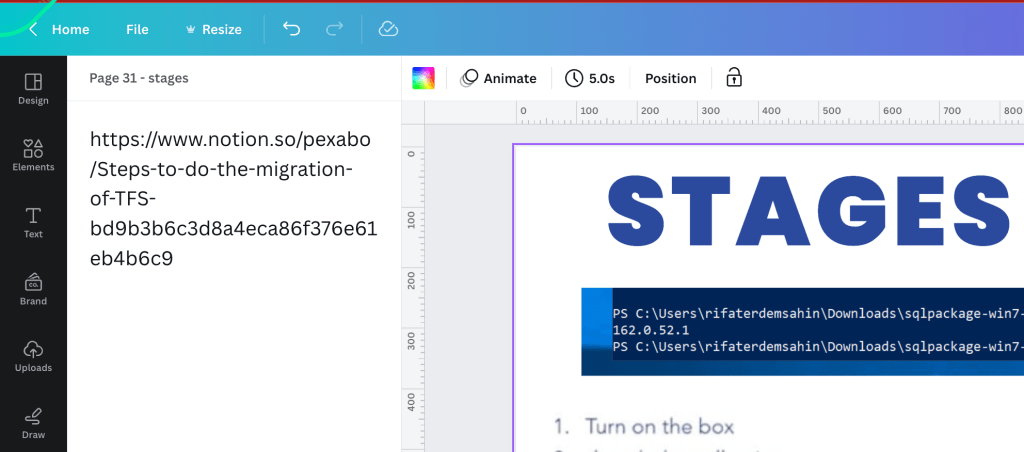Open Animate options
1024x452 pixels.
pyautogui.click(x=498, y=78)
